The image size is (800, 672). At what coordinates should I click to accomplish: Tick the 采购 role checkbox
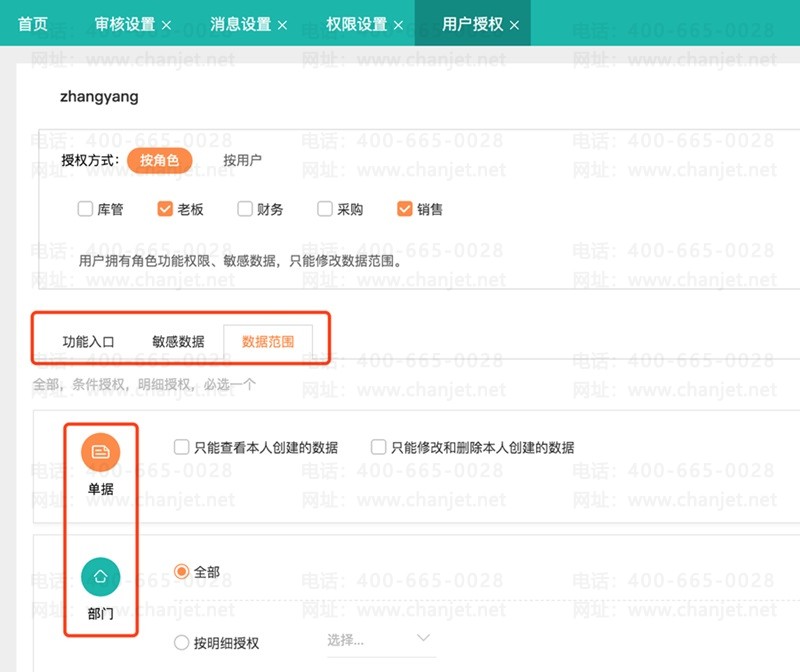pyautogui.click(x=325, y=209)
